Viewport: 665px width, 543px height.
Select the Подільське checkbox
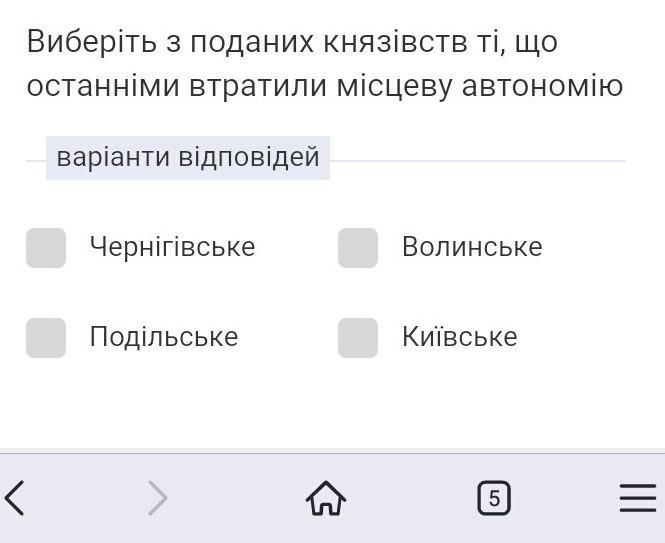click(46, 338)
